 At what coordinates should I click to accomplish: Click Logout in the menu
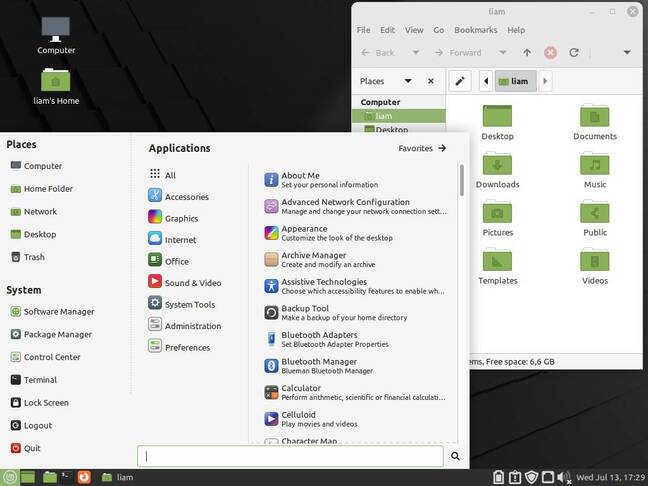31,425
